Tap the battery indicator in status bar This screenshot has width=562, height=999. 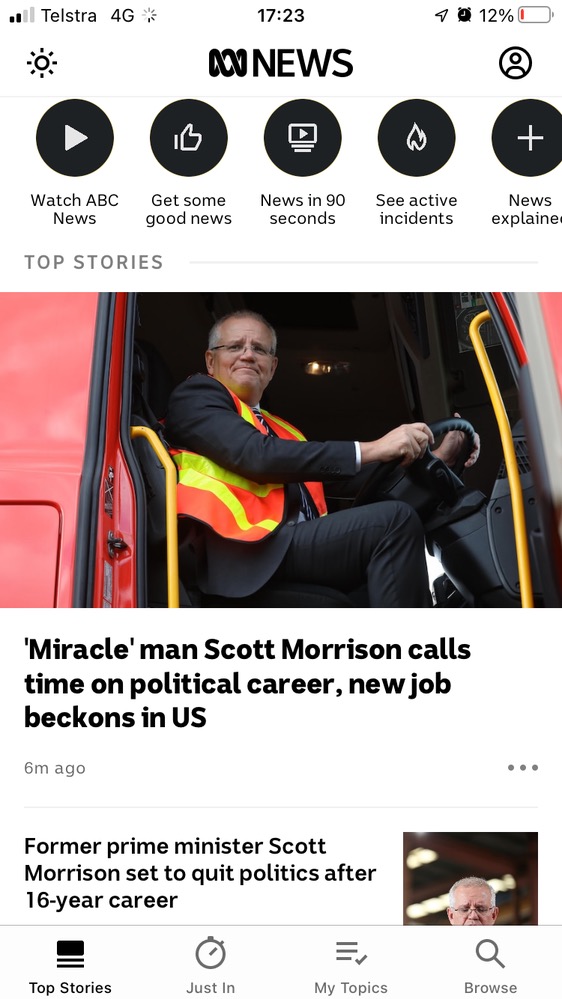tap(535, 15)
